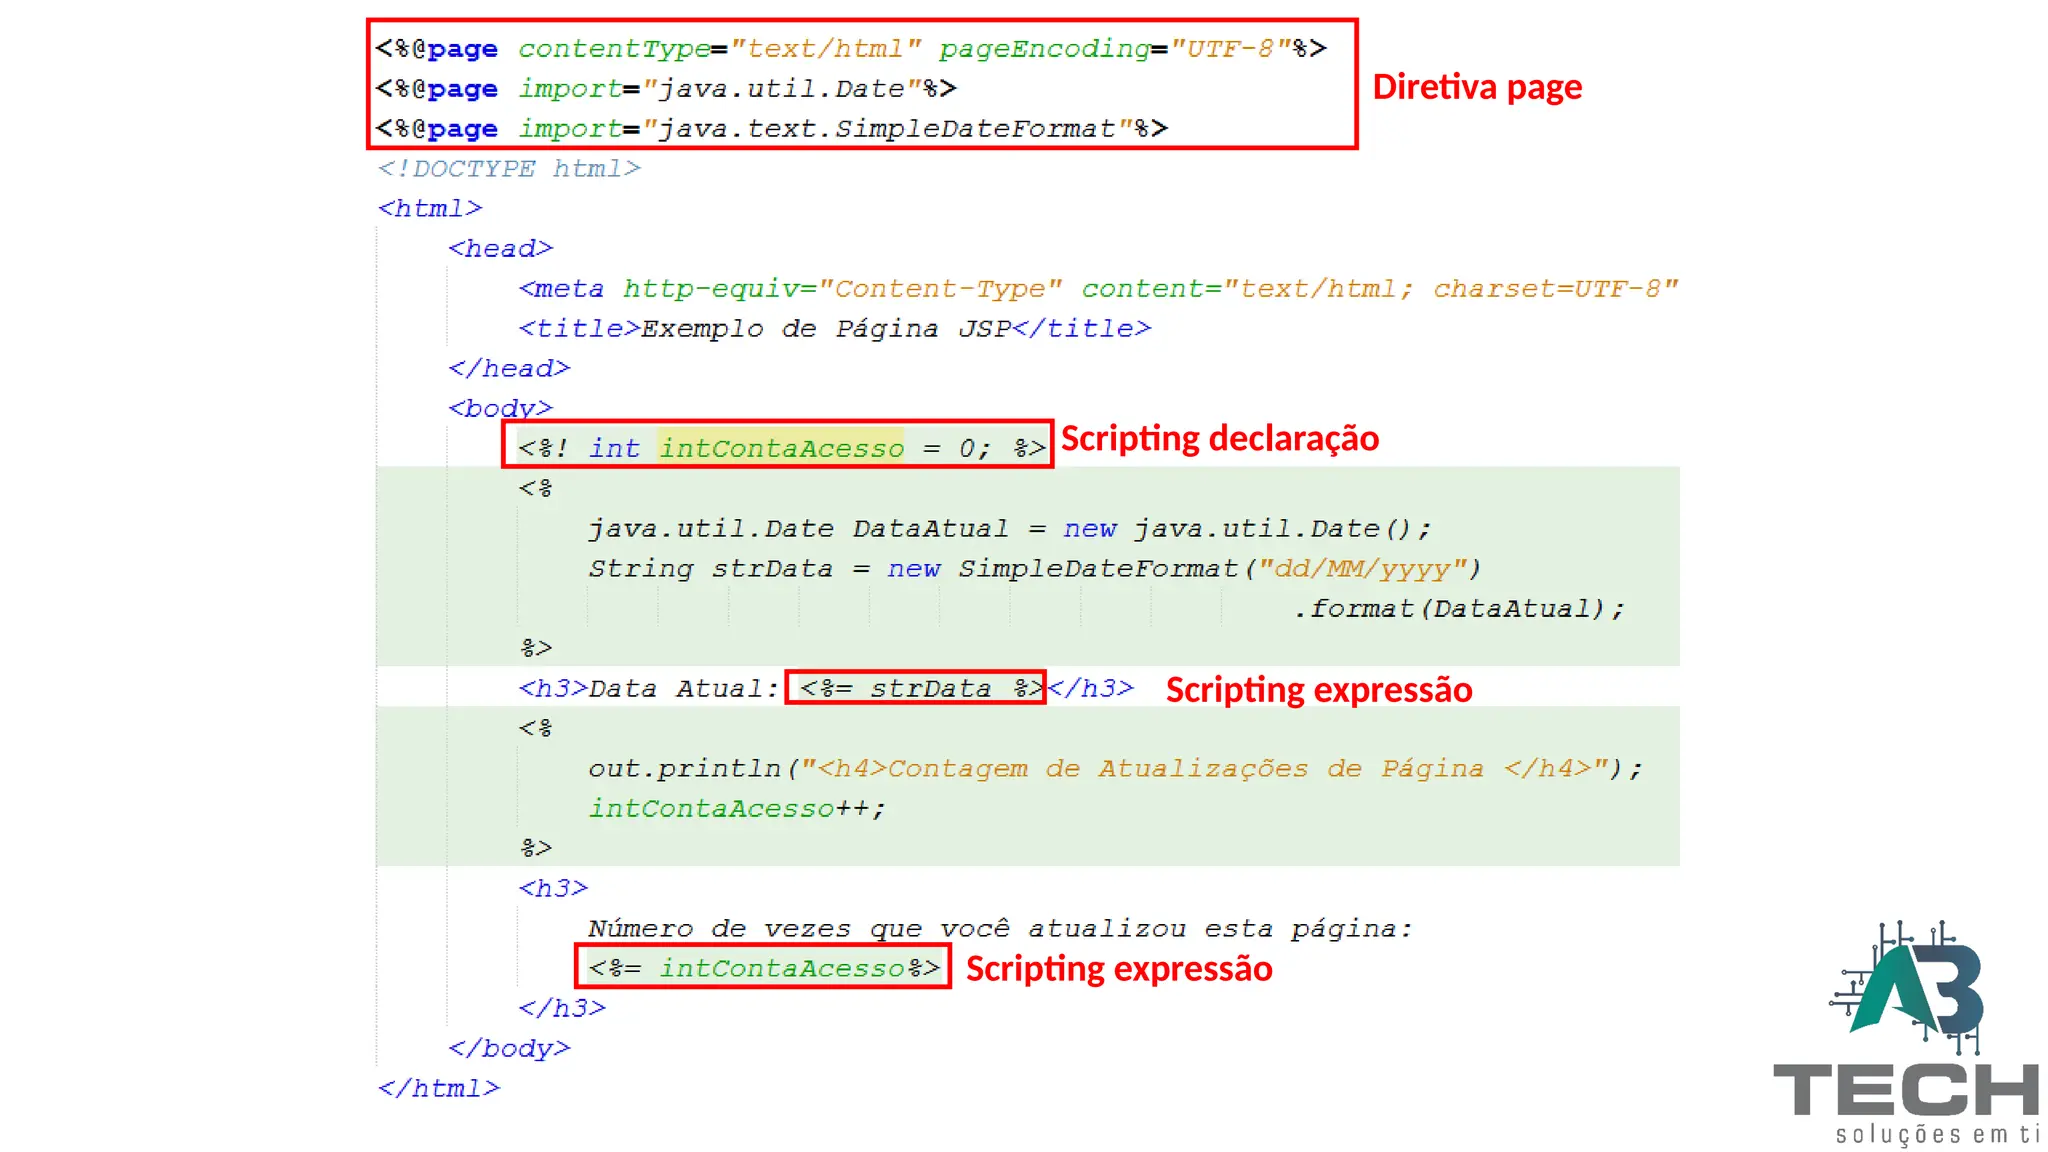Viewport: 2048px width, 1152px height.
Task: Click the closing </body> tag
Action: point(509,1049)
